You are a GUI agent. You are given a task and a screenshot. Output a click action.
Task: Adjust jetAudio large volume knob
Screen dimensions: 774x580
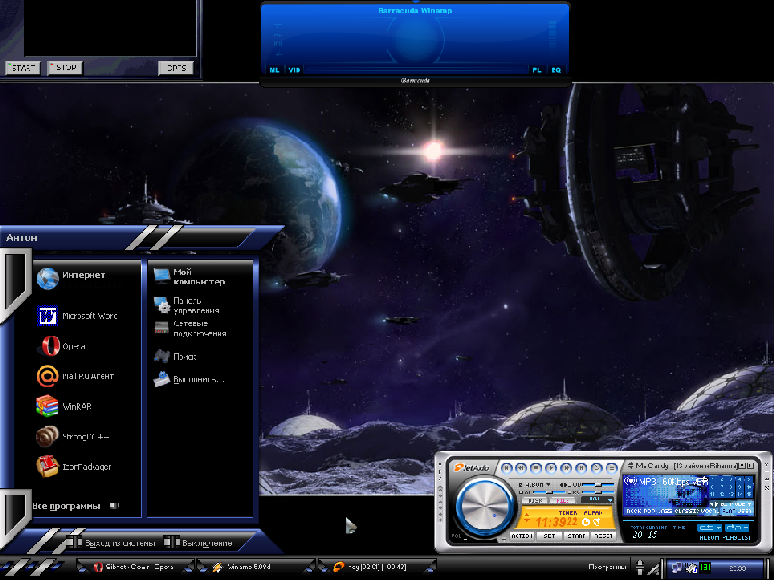[485, 506]
